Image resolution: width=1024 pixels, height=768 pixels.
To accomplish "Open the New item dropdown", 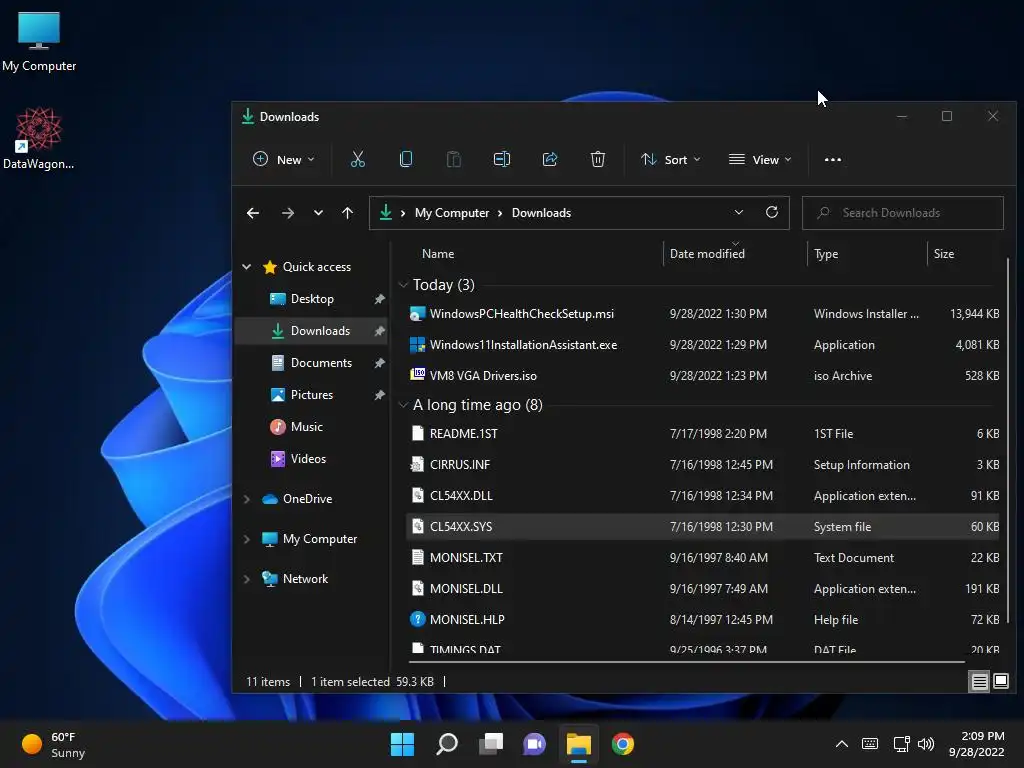I will (284, 159).
